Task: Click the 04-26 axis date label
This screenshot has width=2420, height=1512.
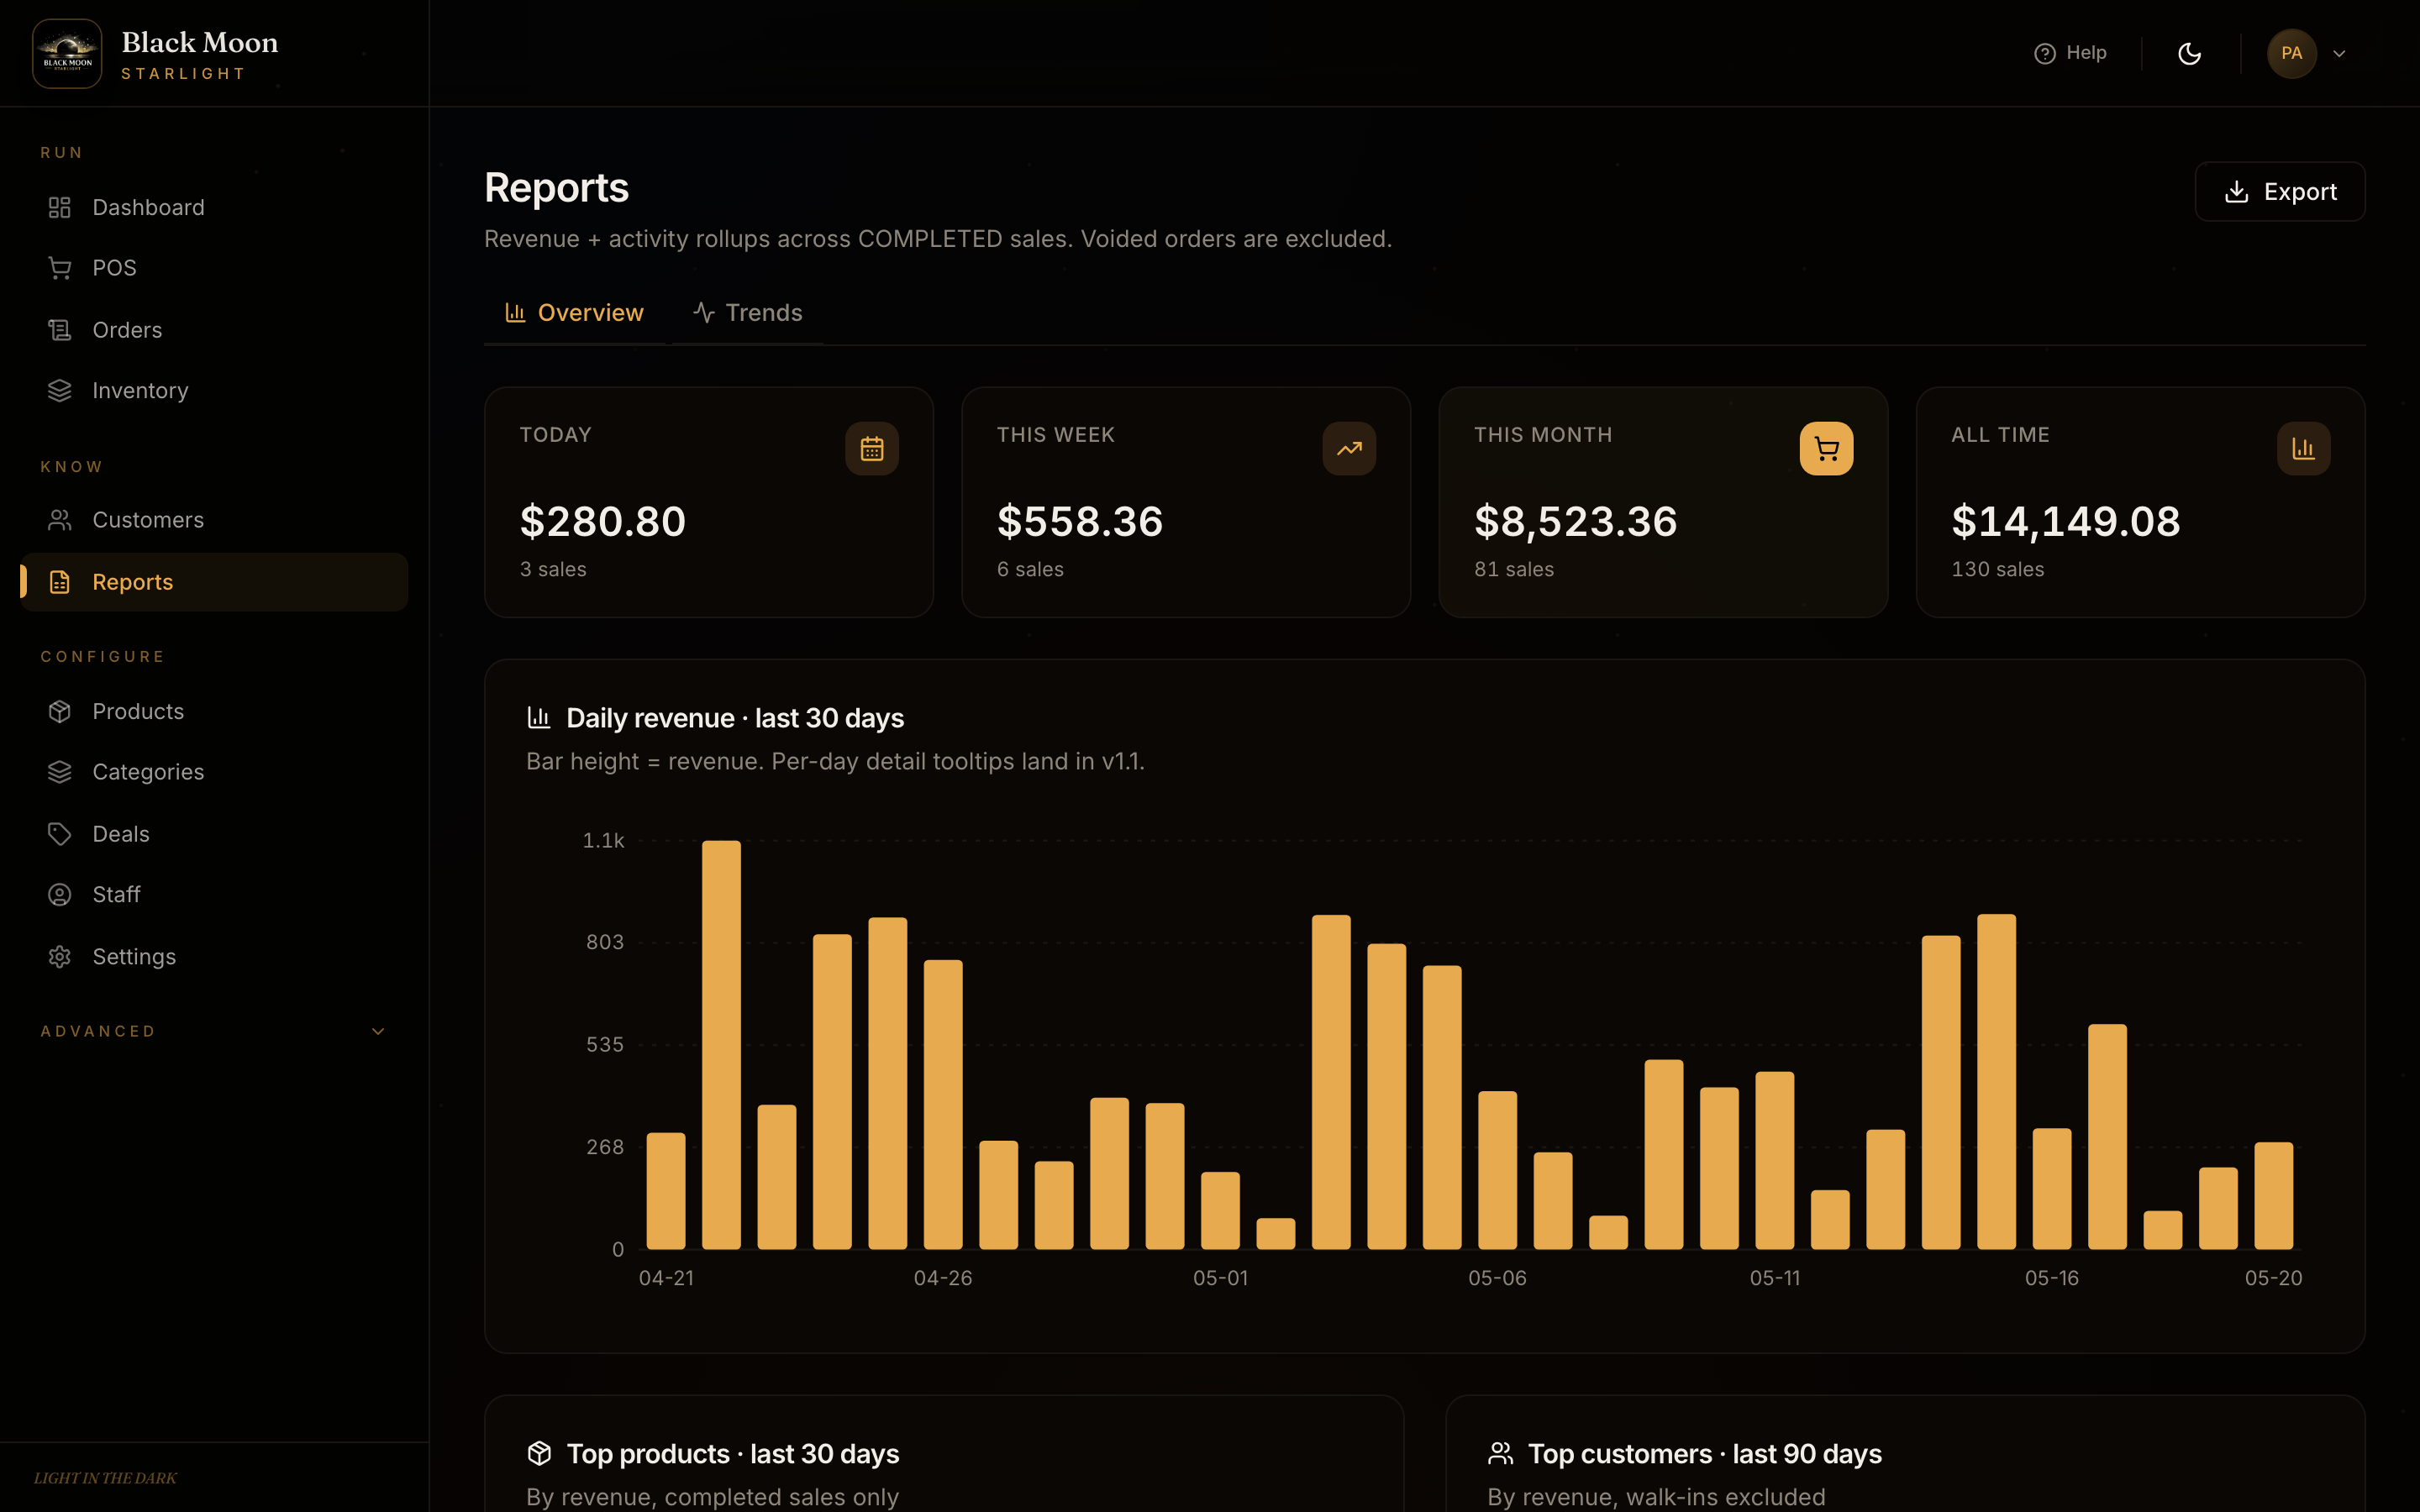Action: [943, 1278]
